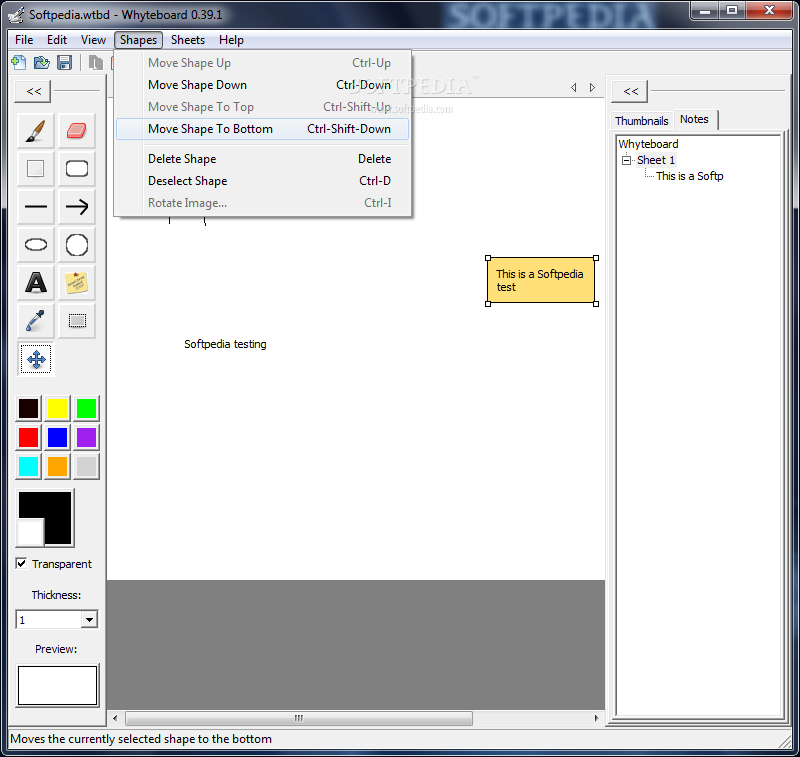Select the Line tool
This screenshot has height=757, width=800.
point(36,207)
